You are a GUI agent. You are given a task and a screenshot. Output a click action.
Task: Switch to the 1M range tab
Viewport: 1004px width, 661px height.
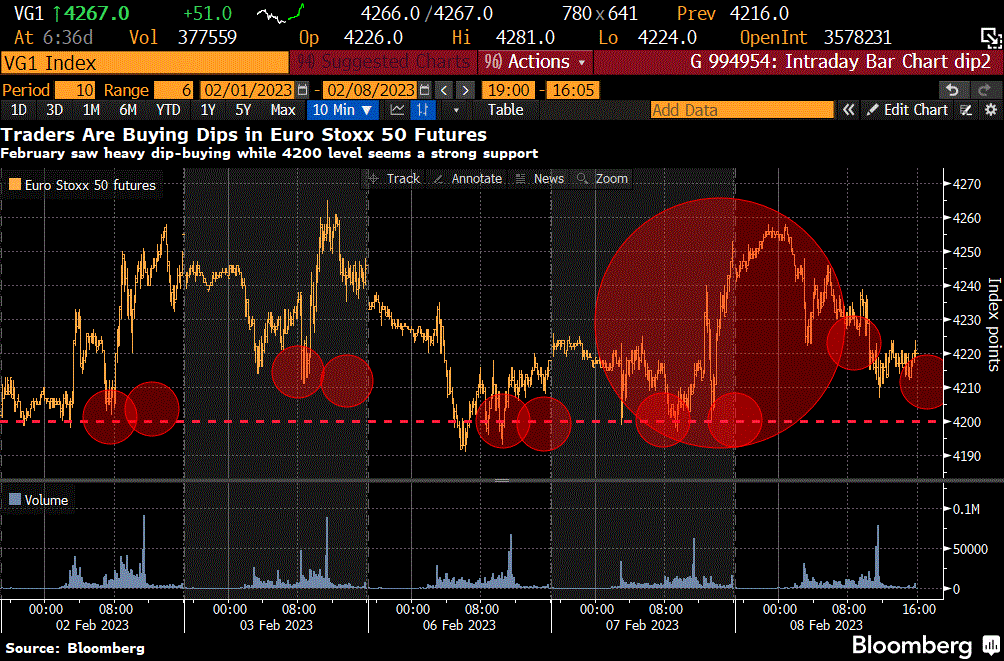tap(91, 110)
